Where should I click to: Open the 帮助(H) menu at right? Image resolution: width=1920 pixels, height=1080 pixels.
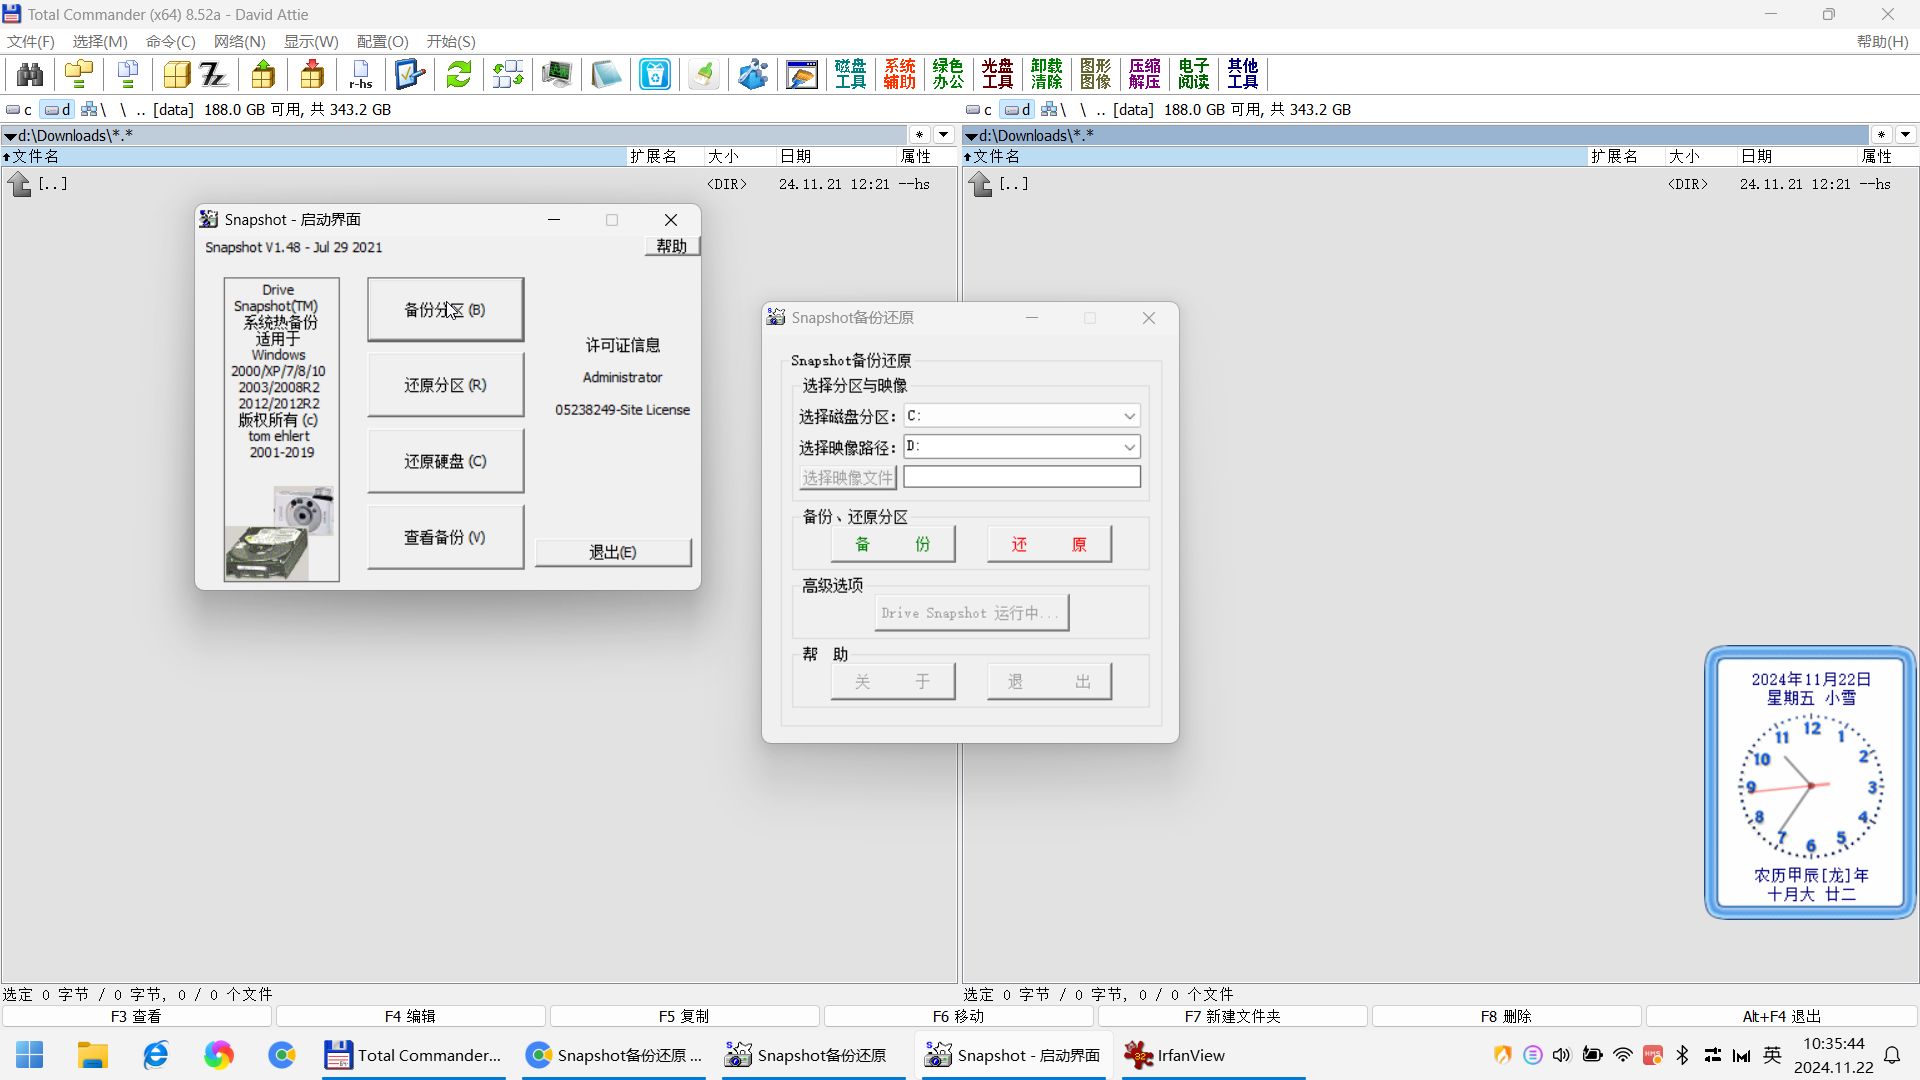click(x=1883, y=41)
